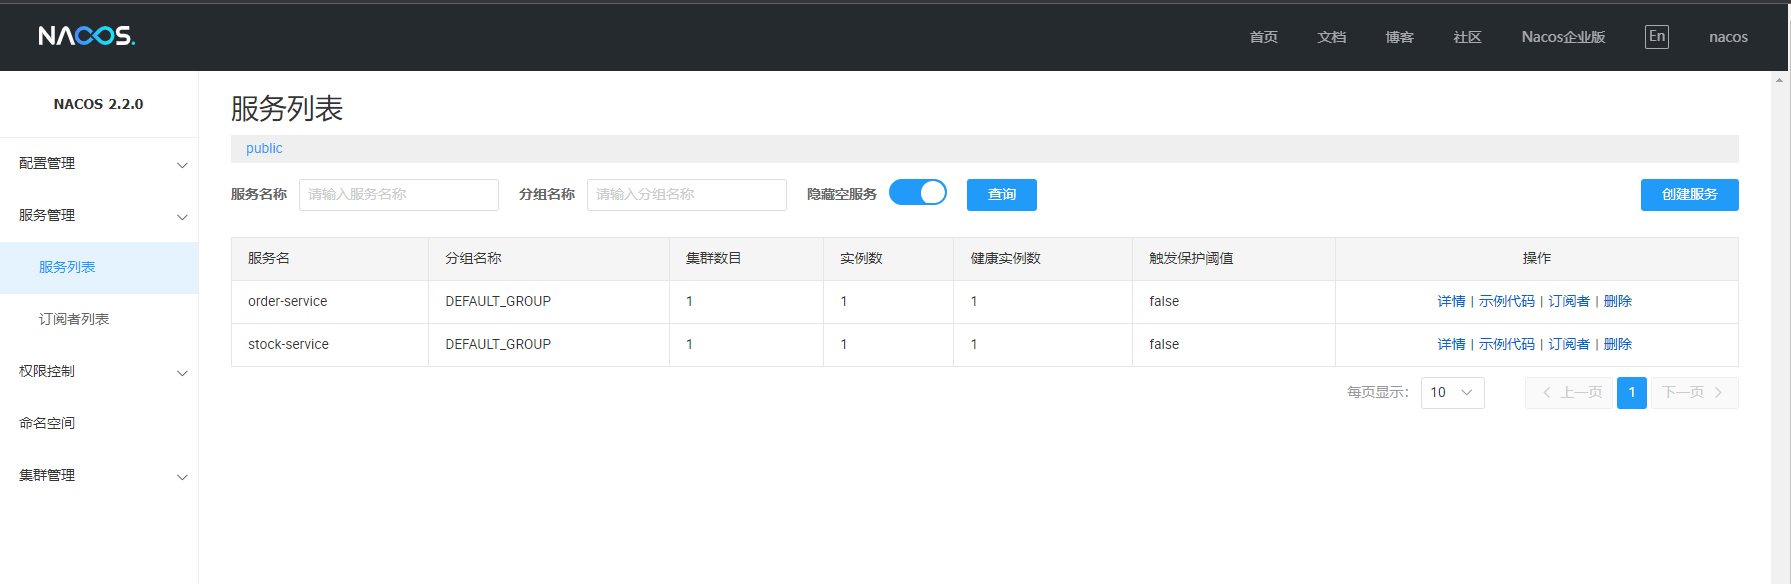
Task: Open the page size dropdown showing 10
Action: [x=1452, y=393]
